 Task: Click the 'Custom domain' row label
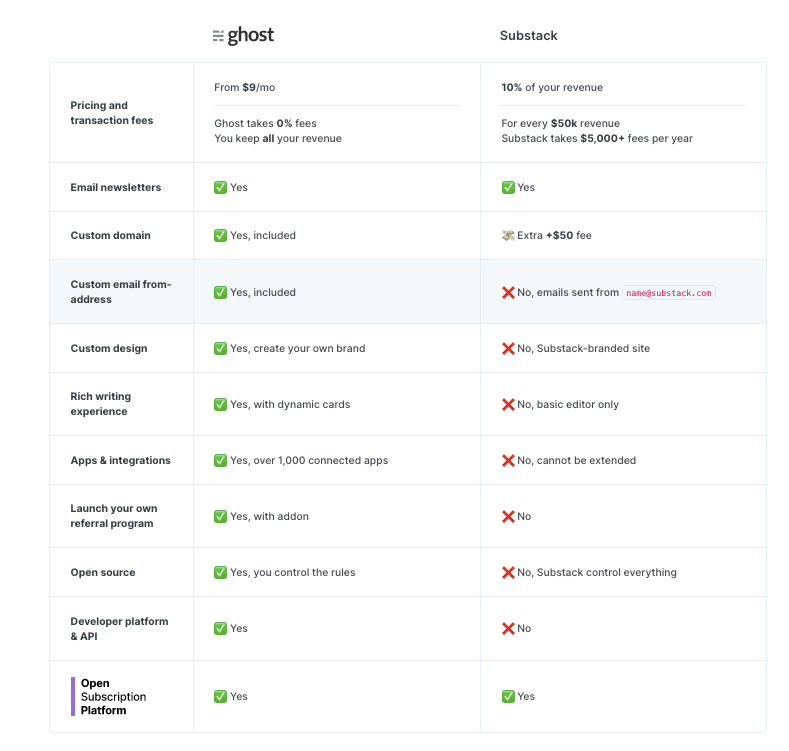pyautogui.click(x=110, y=235)
